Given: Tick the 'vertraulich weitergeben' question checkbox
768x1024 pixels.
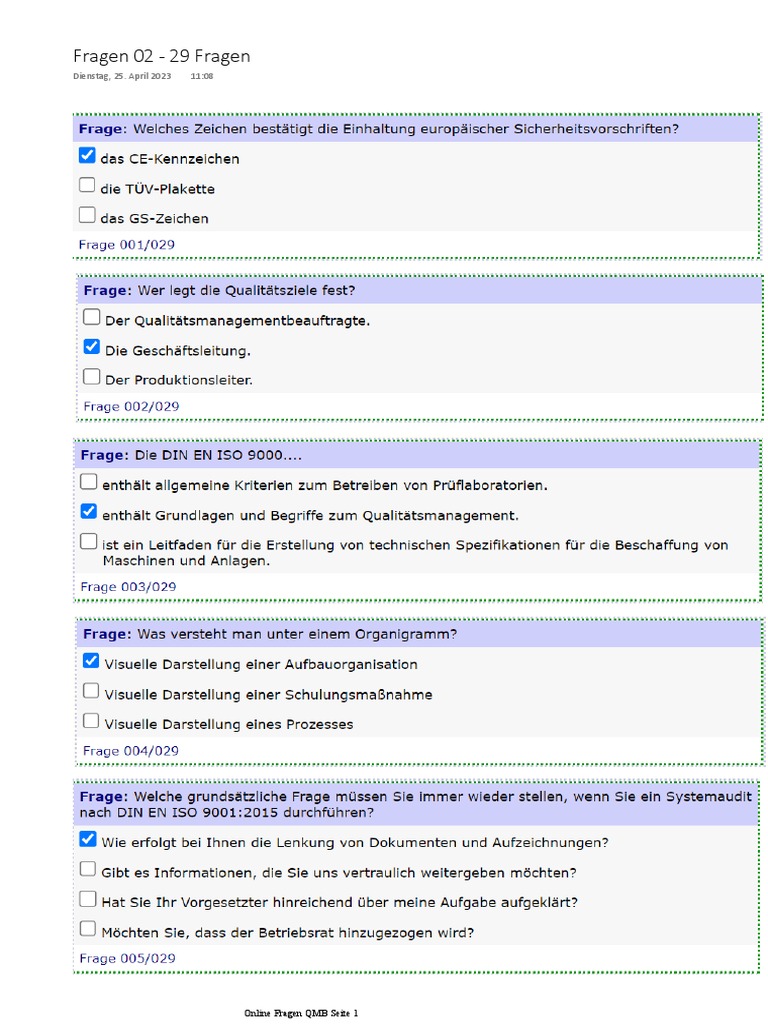Looking at the screenshot, I should click(88, 870).
